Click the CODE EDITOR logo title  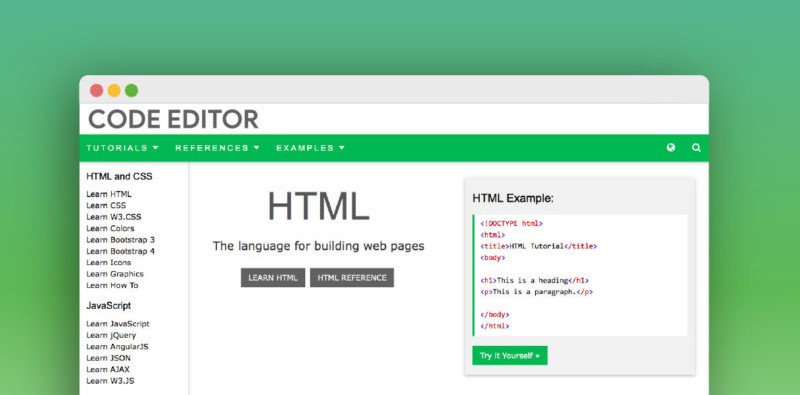tap(173, 119)
